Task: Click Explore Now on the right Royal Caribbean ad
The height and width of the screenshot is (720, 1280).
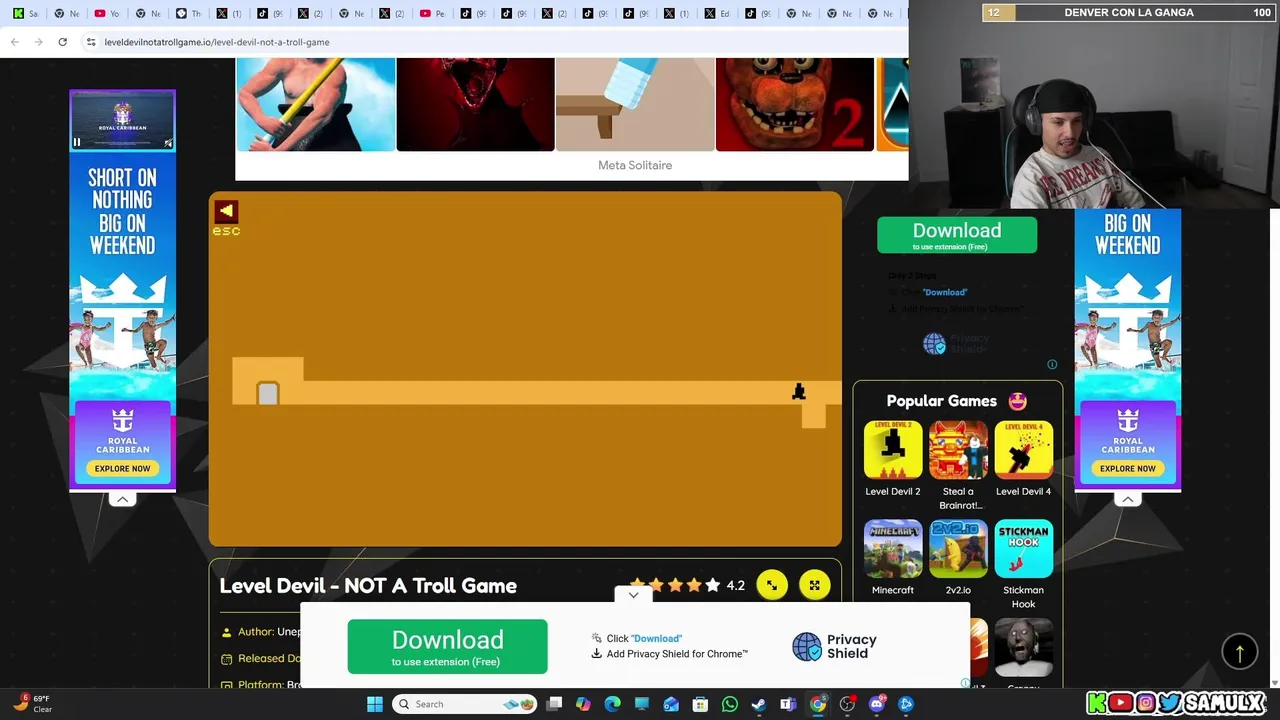Action: (1128, 468)
